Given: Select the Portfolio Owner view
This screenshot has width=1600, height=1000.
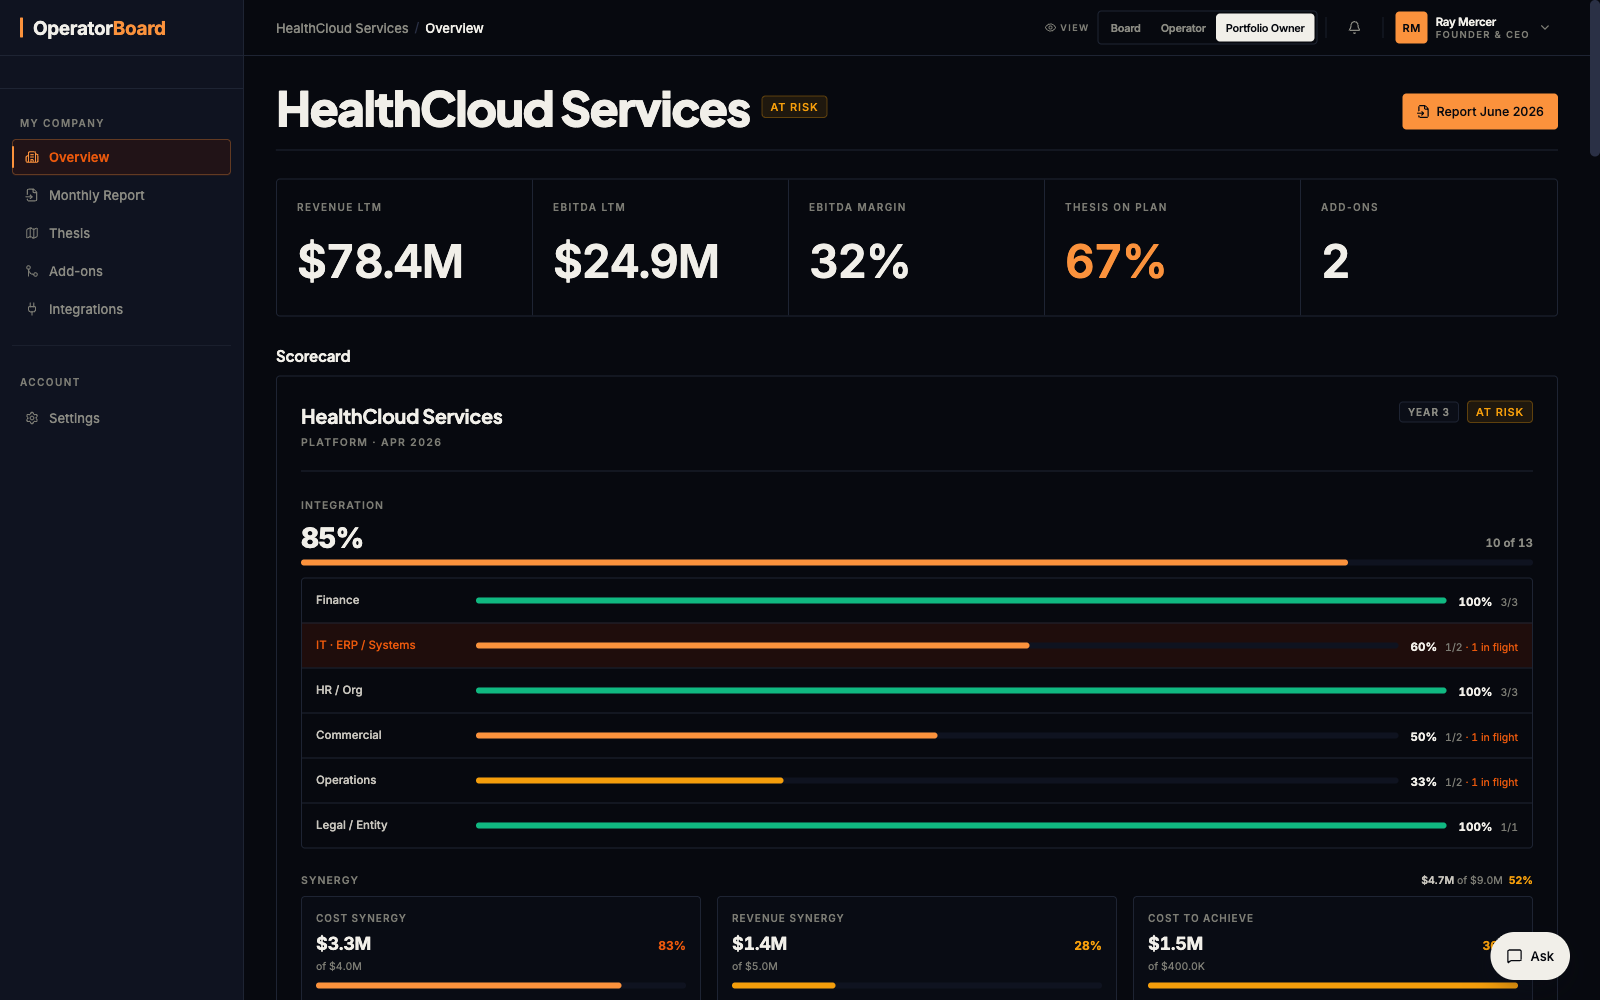Looking at the screenshot, I should pos(1265,28).
